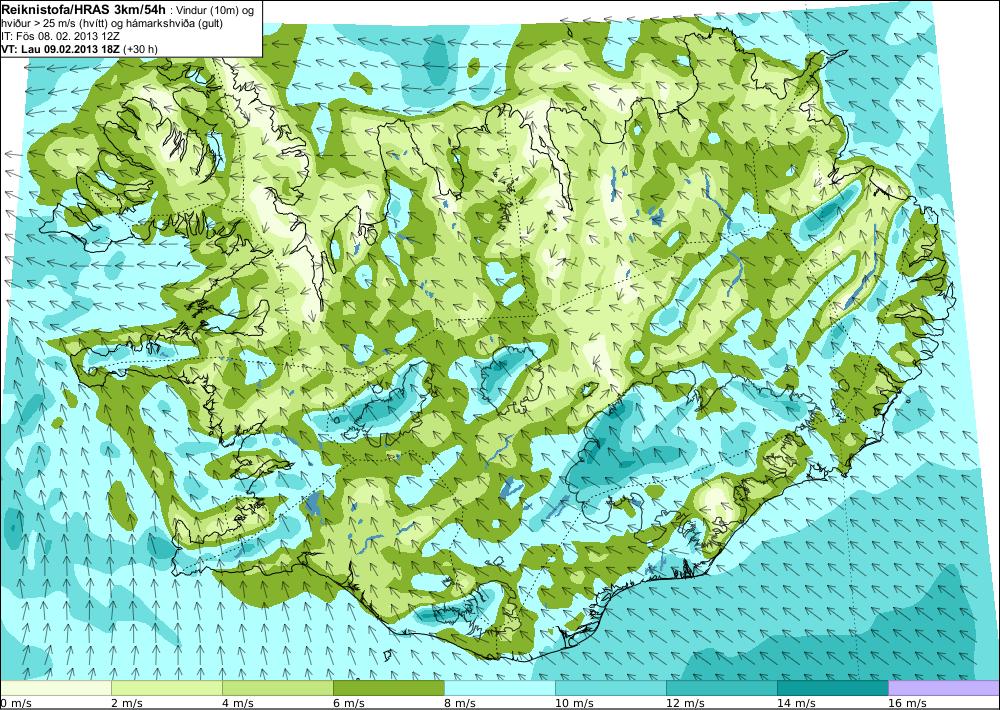
Task: Click the 12 to 14 m/s teal swatch
Action: [x=722, y=688]
